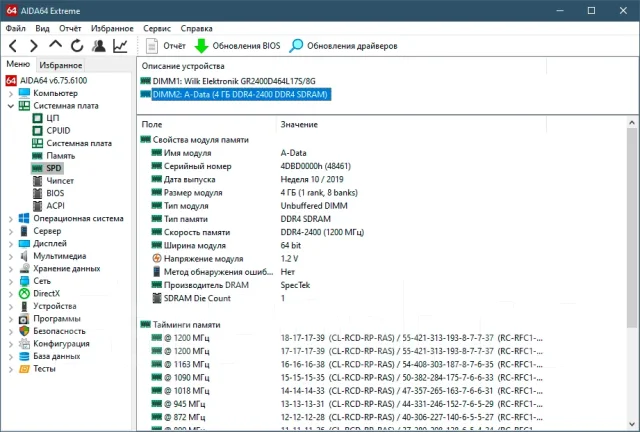The width and height of the screenshot is (640, 432).
Task: Click the Тесты icon
Action: tap(24, 369)
